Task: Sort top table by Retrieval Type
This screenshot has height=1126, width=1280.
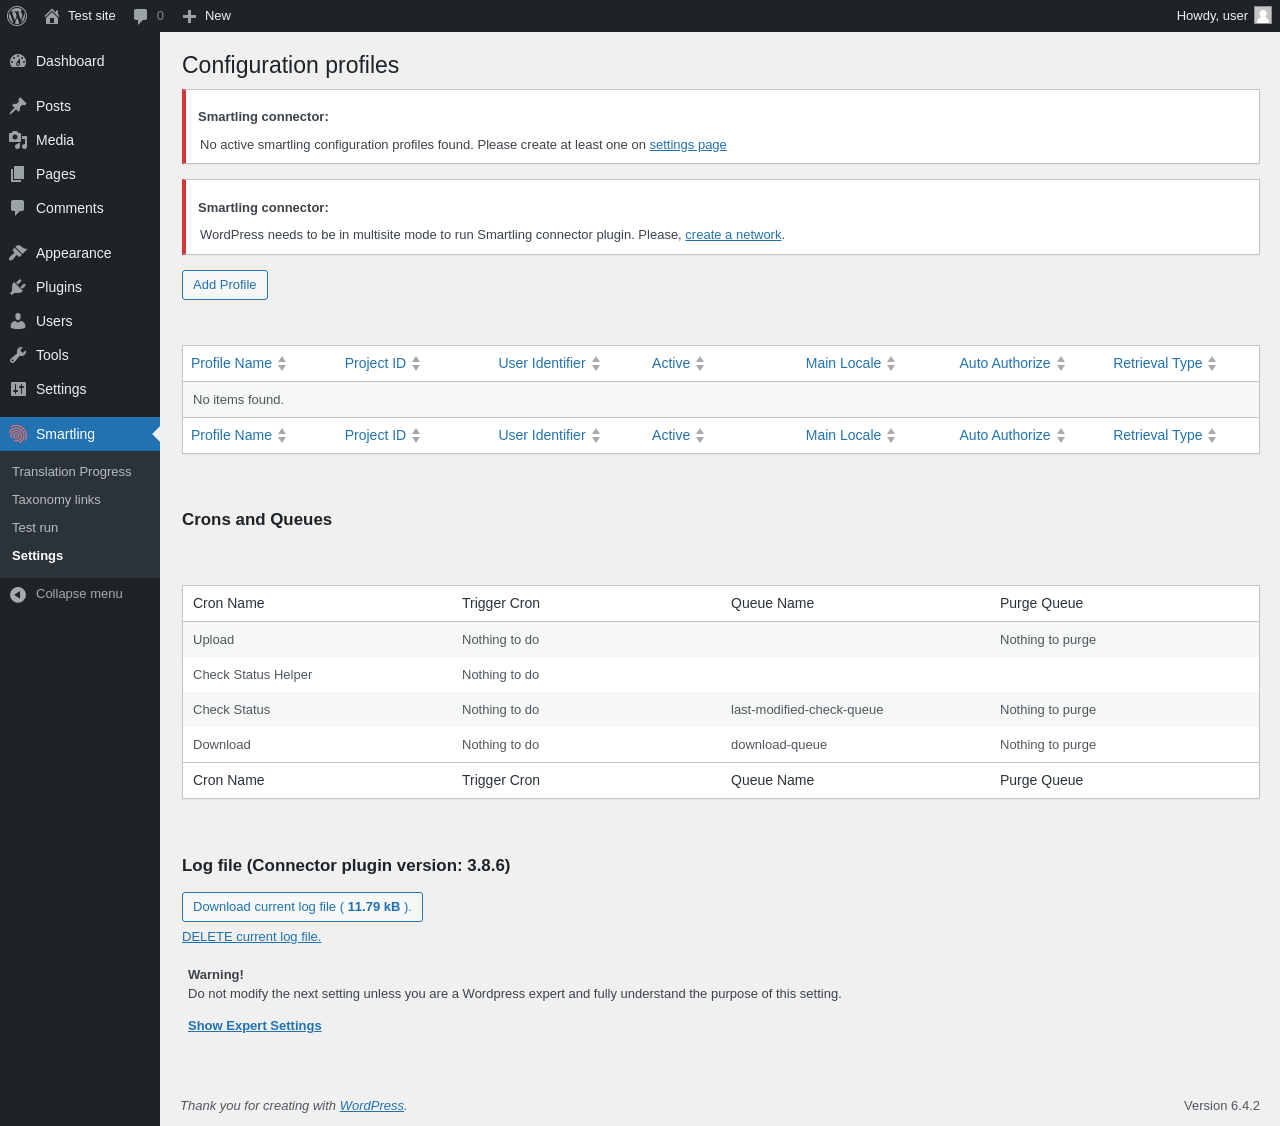Action: [1157, 363]
